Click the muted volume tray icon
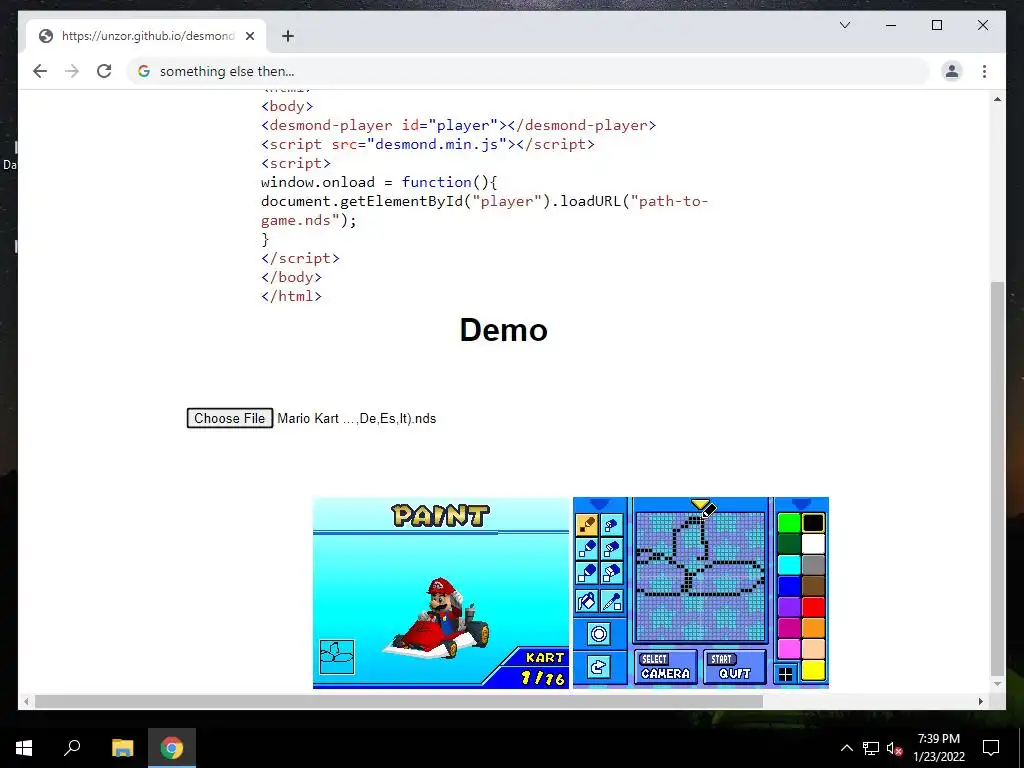The width and height of the screenshot is (1024, 768). pyautogui.click(x=894, y=748)
